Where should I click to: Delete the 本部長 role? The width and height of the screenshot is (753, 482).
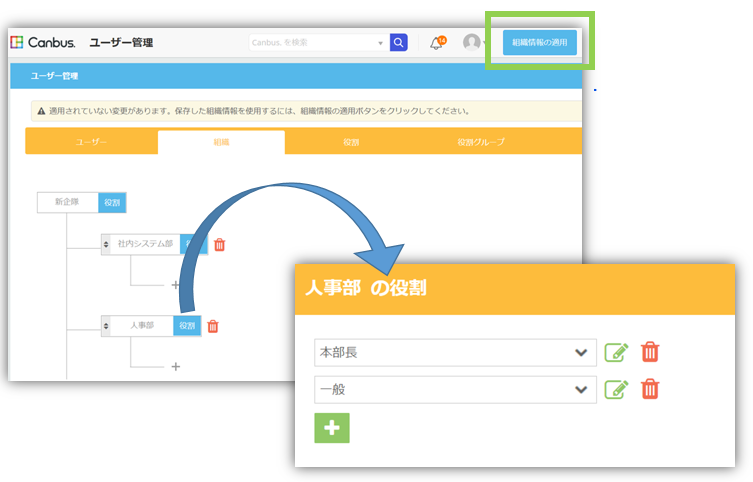click(x=650, y=352)
